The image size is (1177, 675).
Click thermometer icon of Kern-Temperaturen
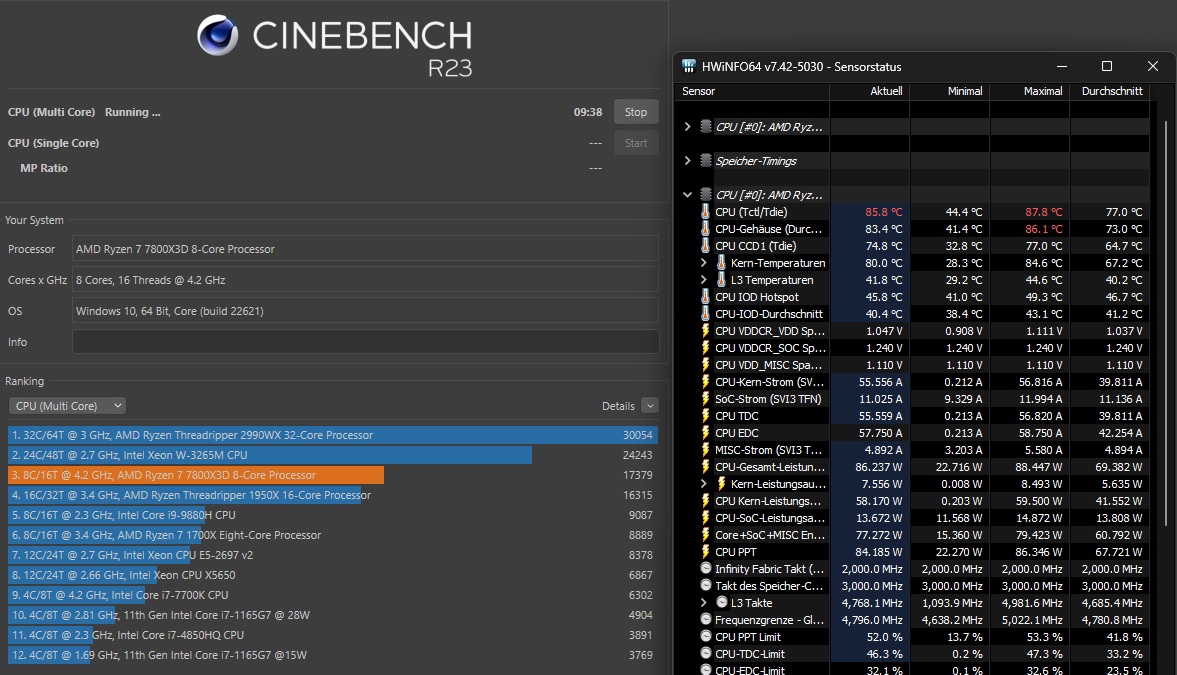(x=721, y=263)
